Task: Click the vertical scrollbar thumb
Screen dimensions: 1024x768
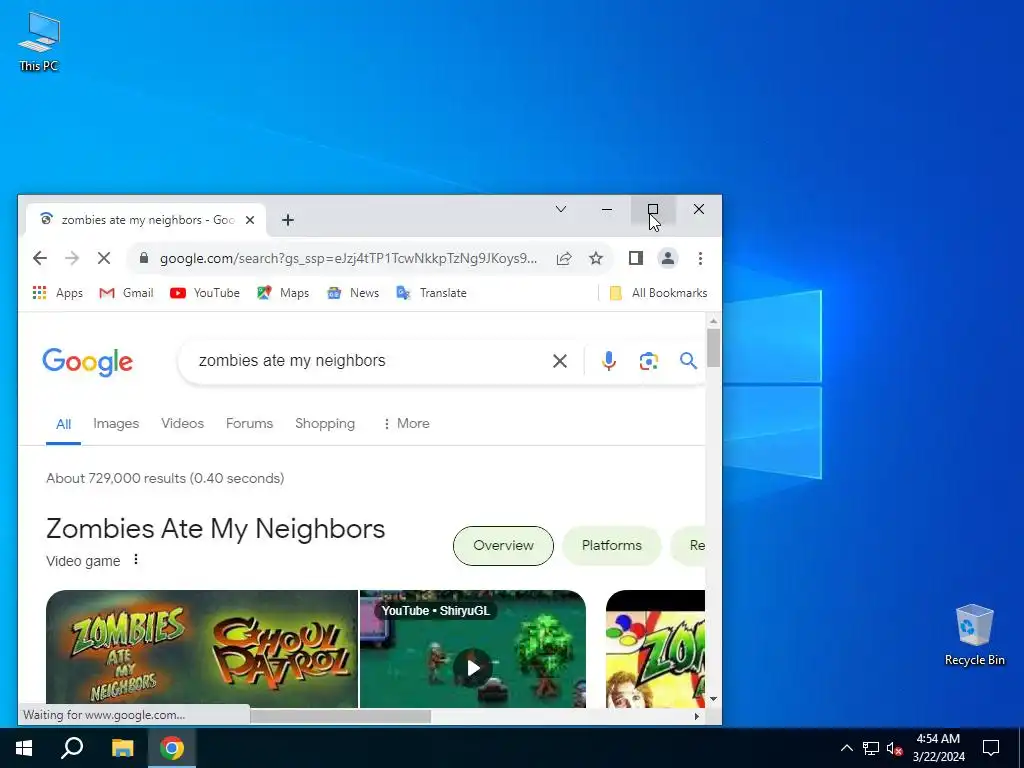Action: [713, 347]
